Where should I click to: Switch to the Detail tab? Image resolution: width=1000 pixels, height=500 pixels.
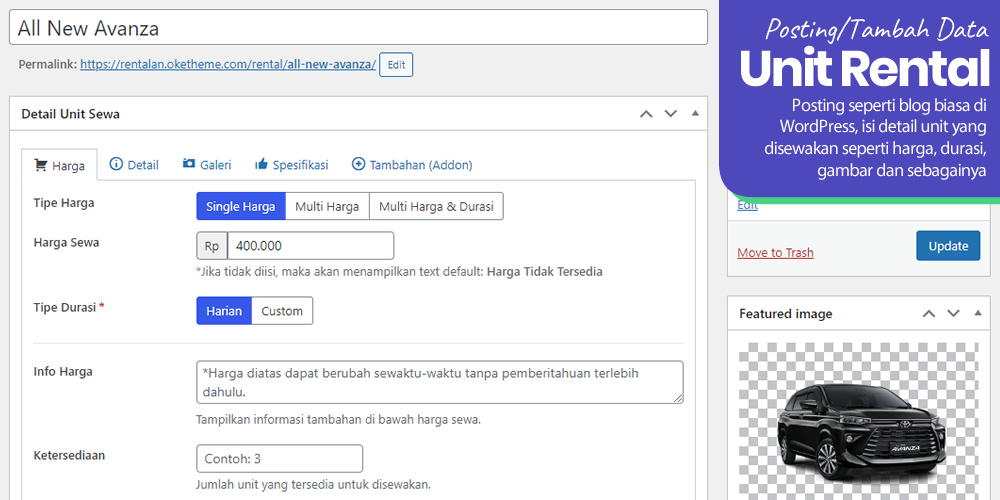coord(134,165)
